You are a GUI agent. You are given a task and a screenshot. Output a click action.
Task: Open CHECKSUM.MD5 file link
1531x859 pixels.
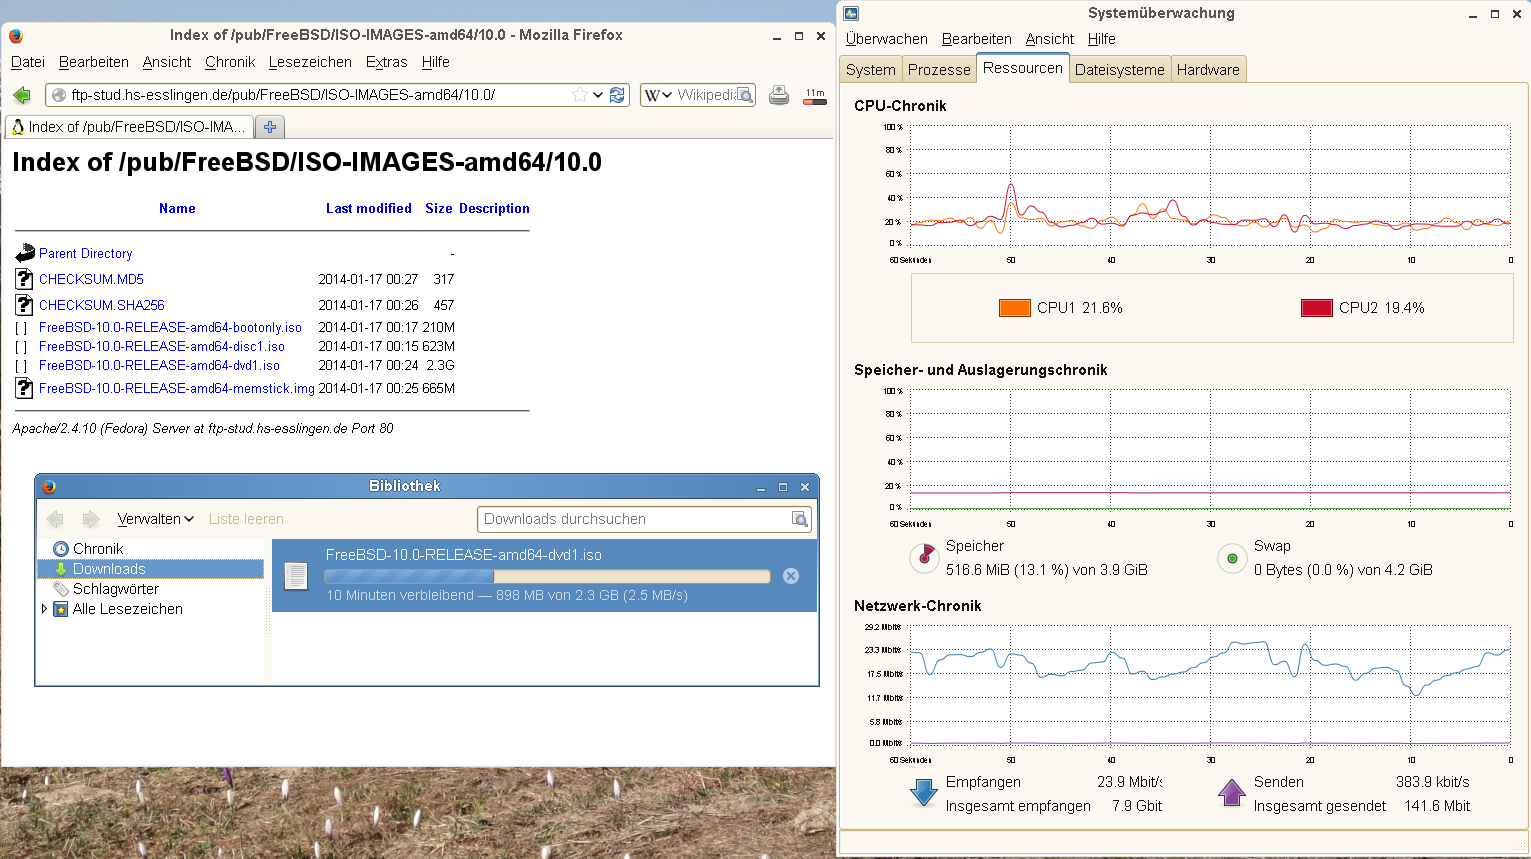(91, 279)
